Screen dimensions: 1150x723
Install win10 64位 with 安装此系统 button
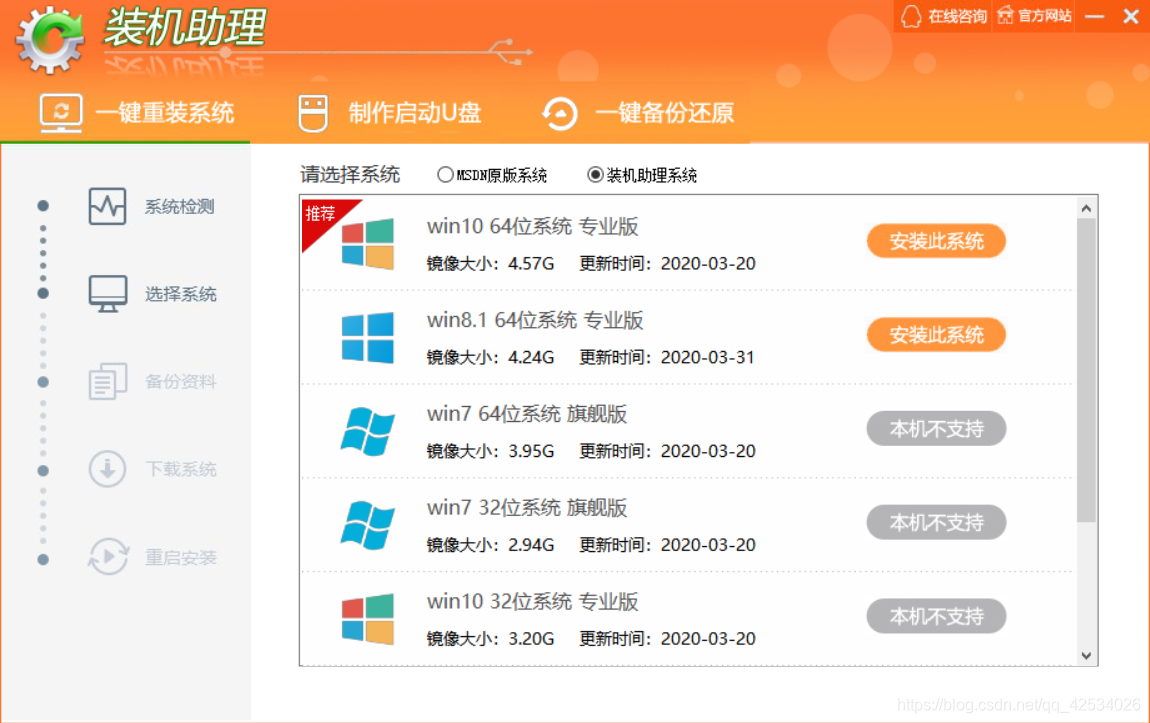[x=936, y=241]
